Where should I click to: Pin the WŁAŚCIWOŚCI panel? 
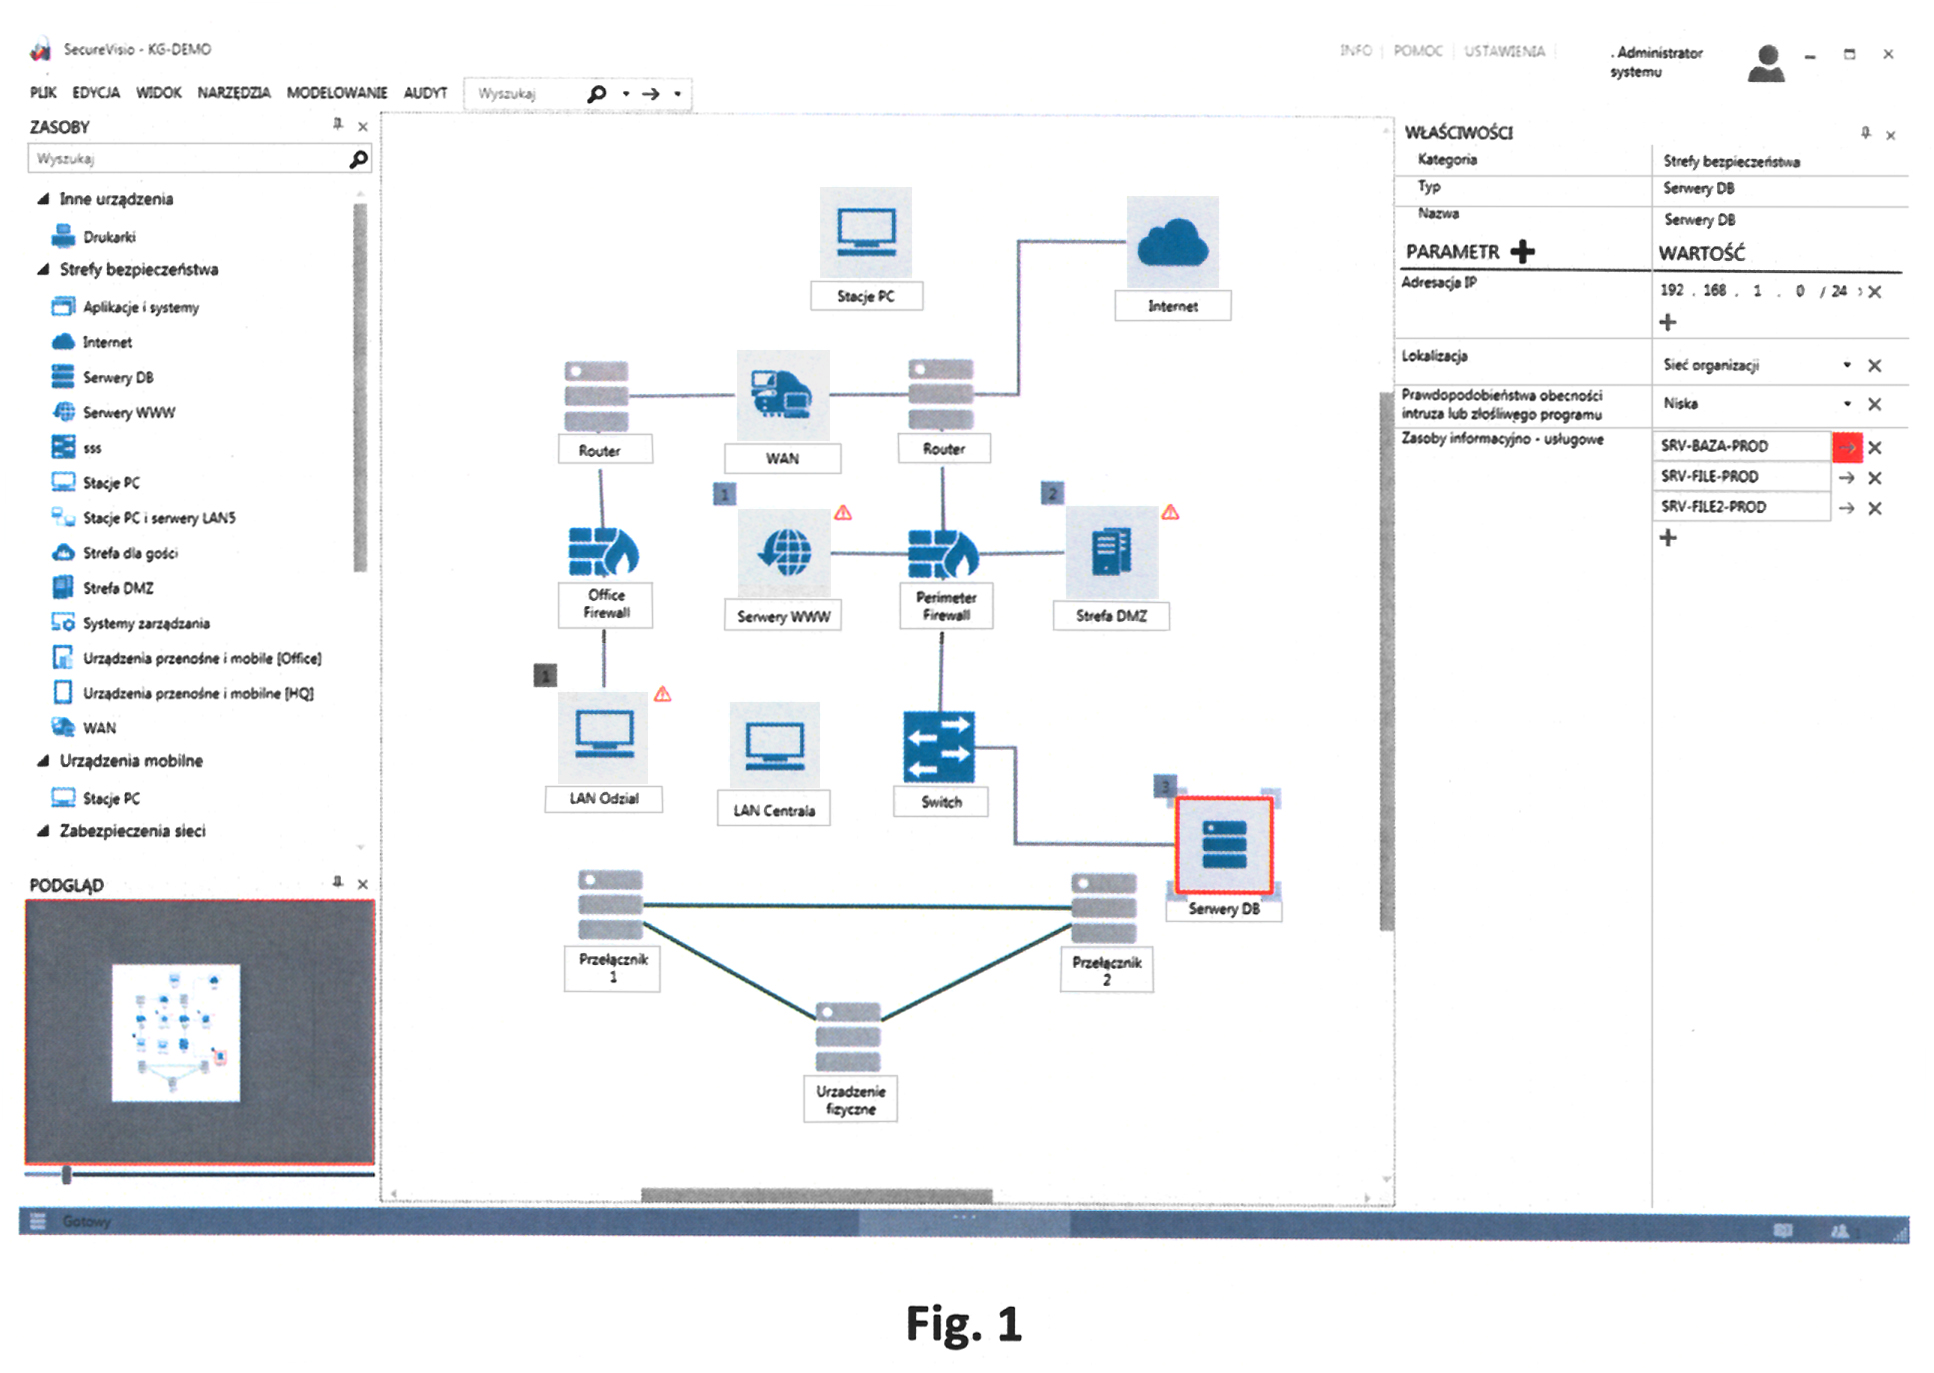(x=1865, y=133)
